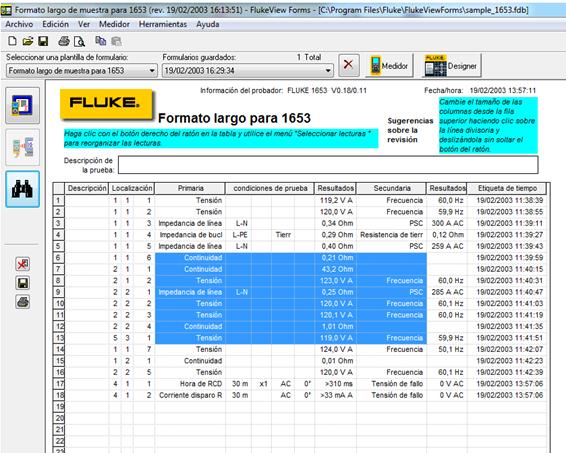Select row header number 18

point(59,395)
